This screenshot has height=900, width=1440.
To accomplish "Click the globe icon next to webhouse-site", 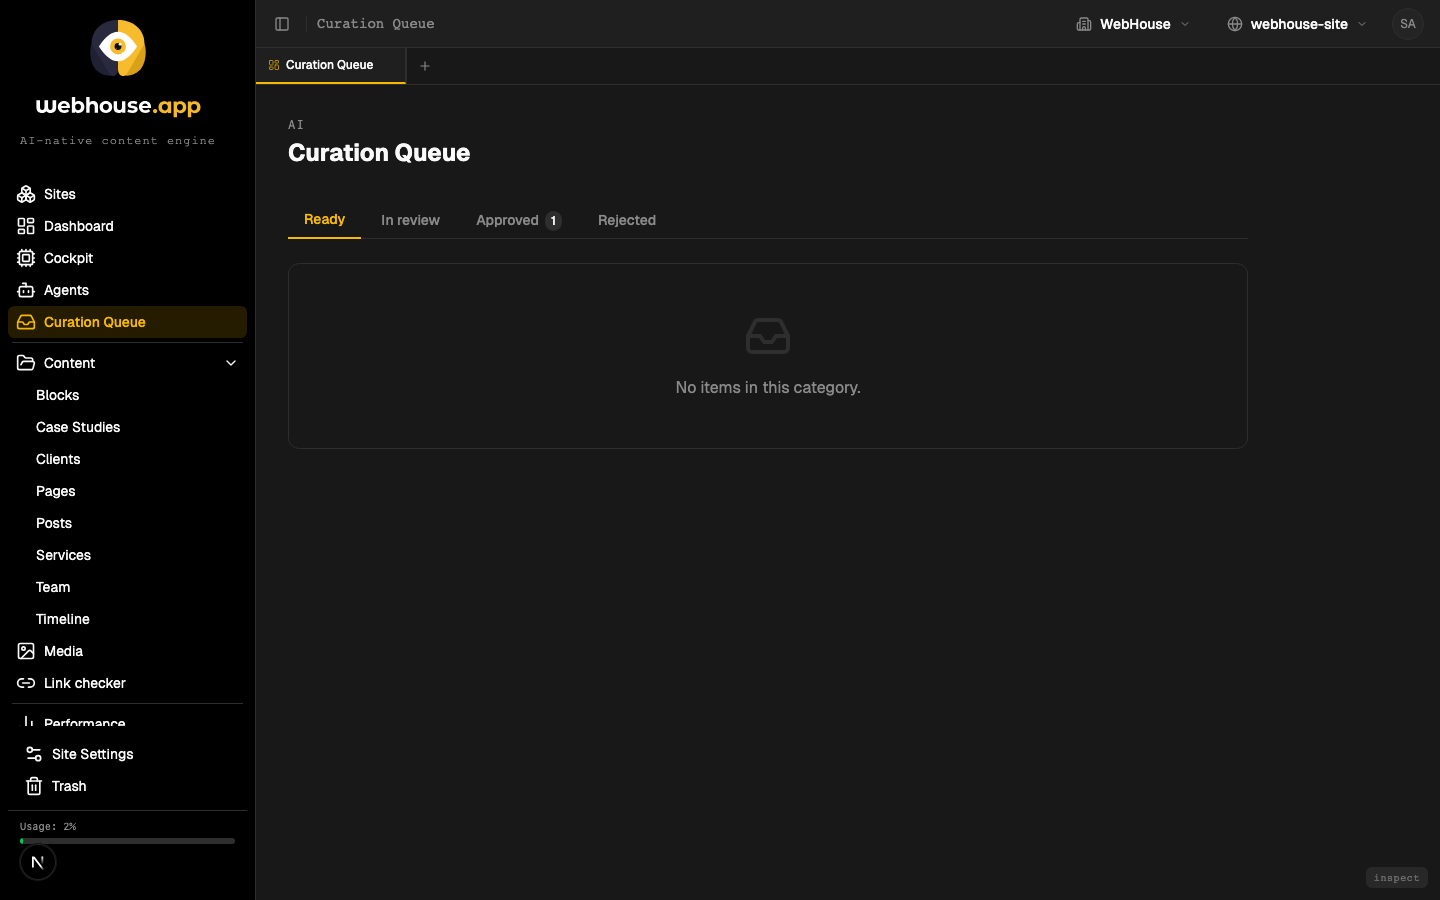I will coord(1235,24).
